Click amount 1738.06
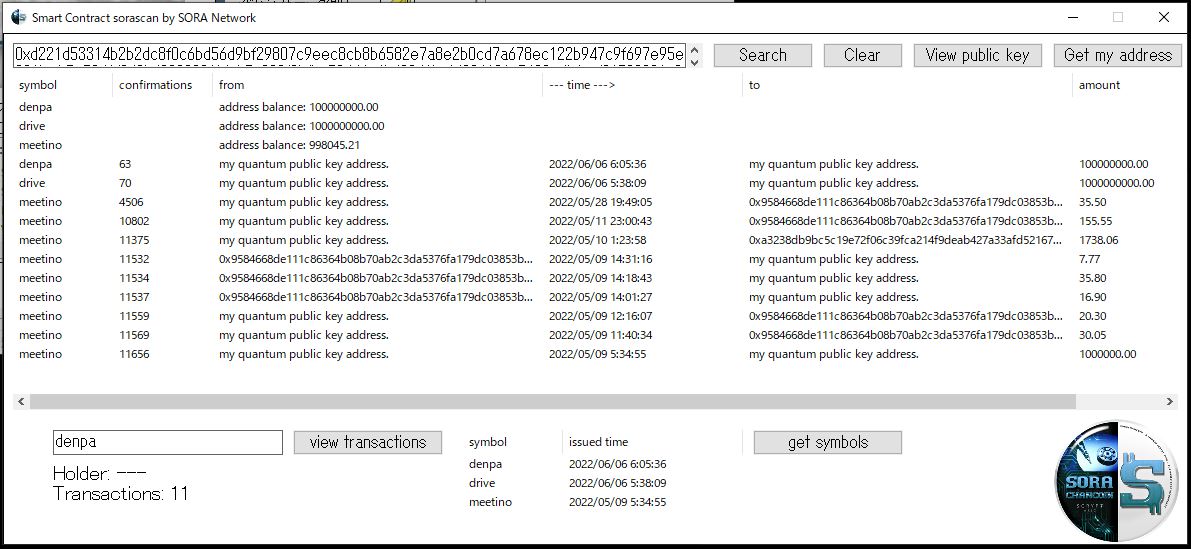 [x=1098, y=240]
